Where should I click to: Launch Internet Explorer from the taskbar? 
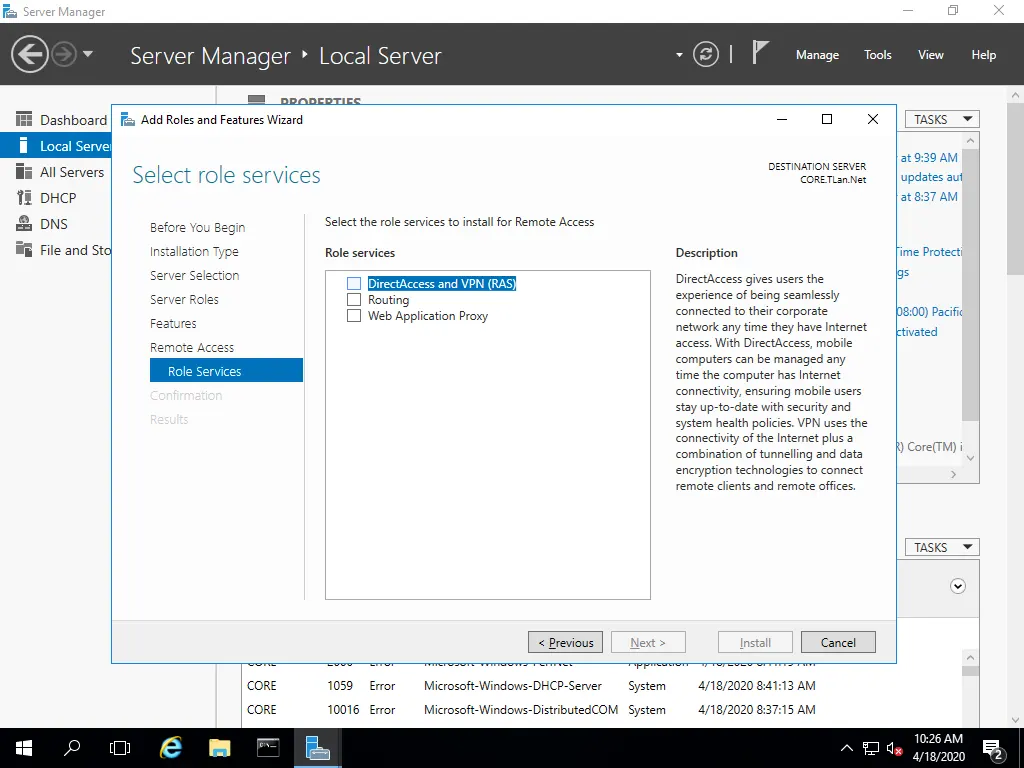[171, 748]
